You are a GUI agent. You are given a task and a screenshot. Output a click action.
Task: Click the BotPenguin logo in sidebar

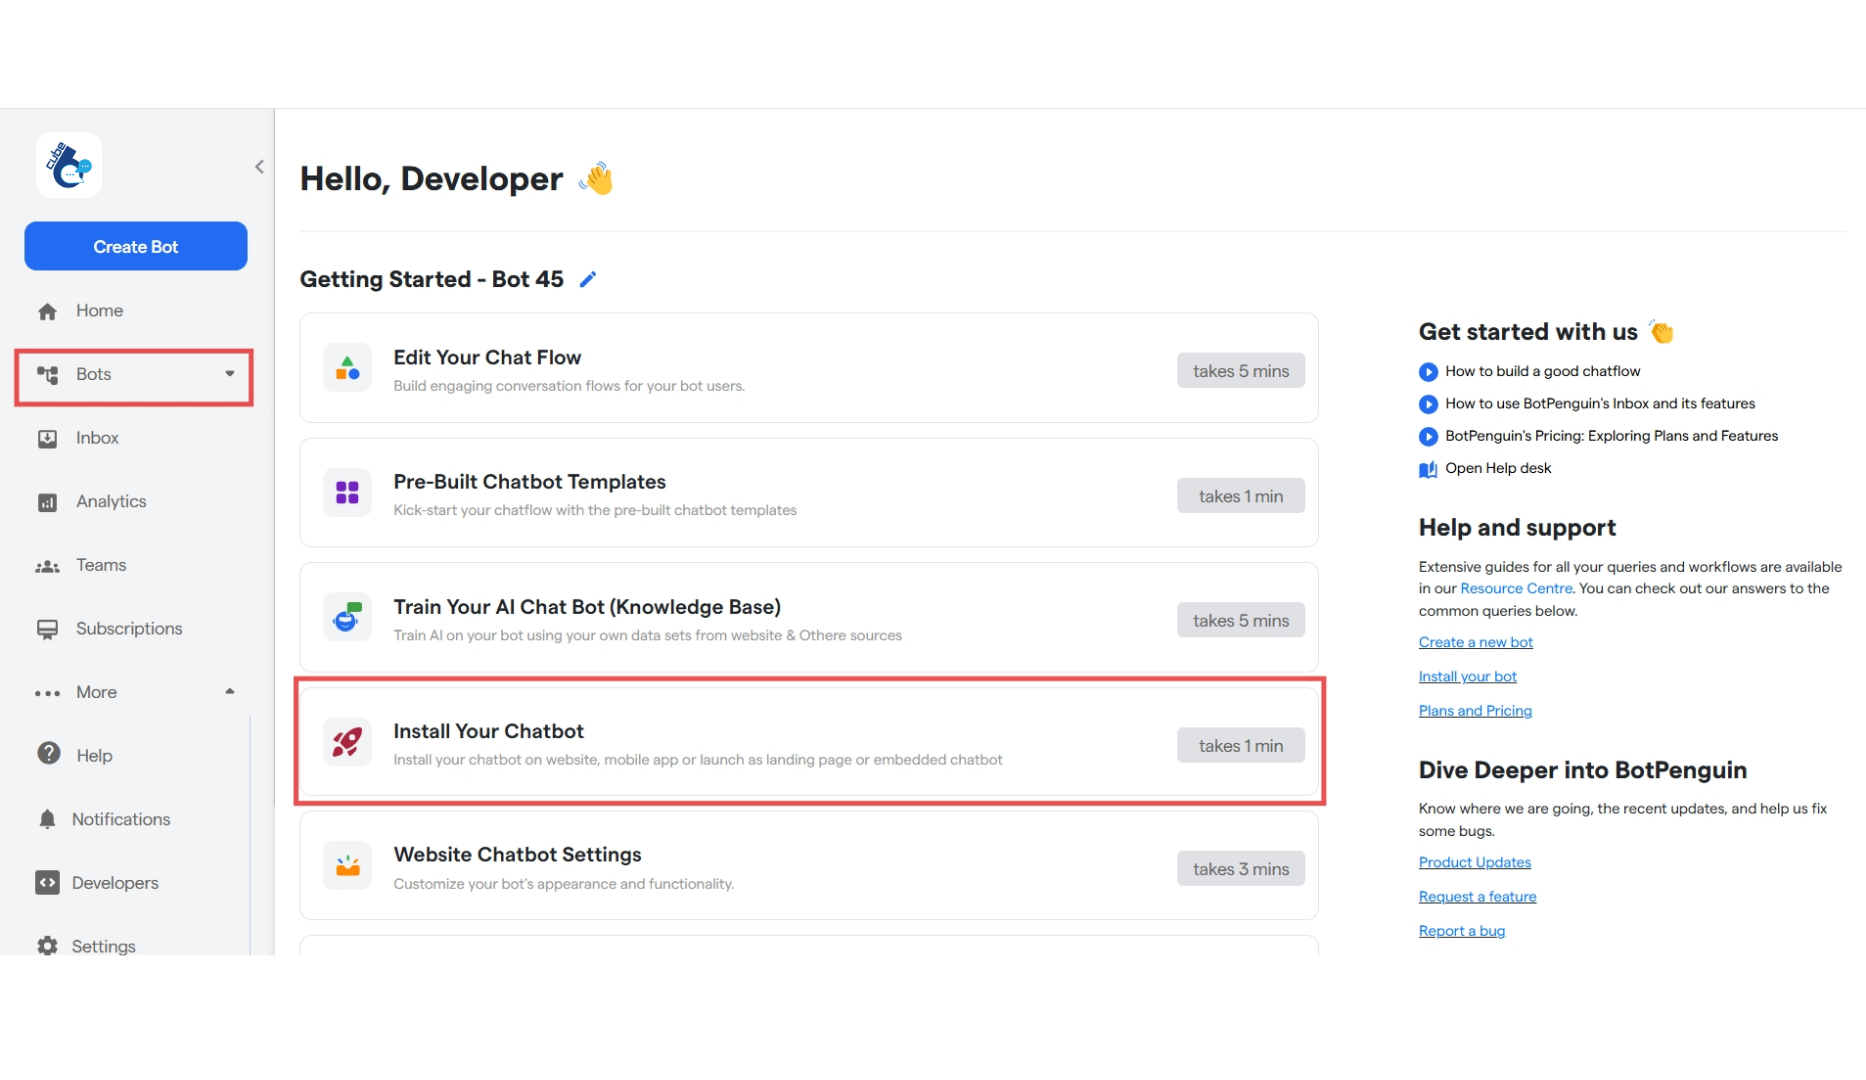click(69, 165)
